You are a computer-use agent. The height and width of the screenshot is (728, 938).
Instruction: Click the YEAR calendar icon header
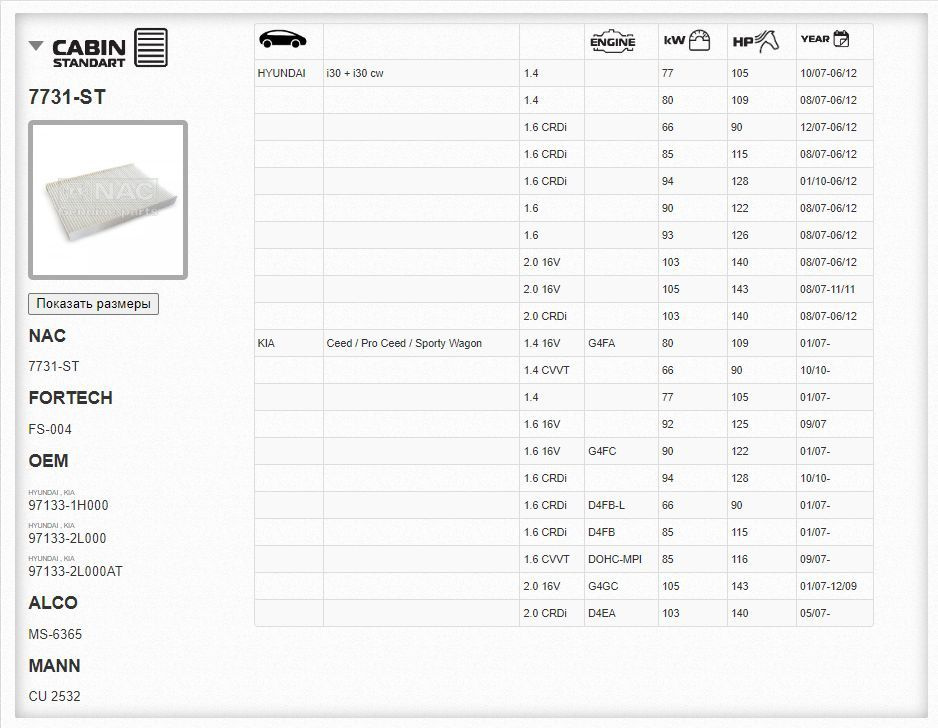825,39
